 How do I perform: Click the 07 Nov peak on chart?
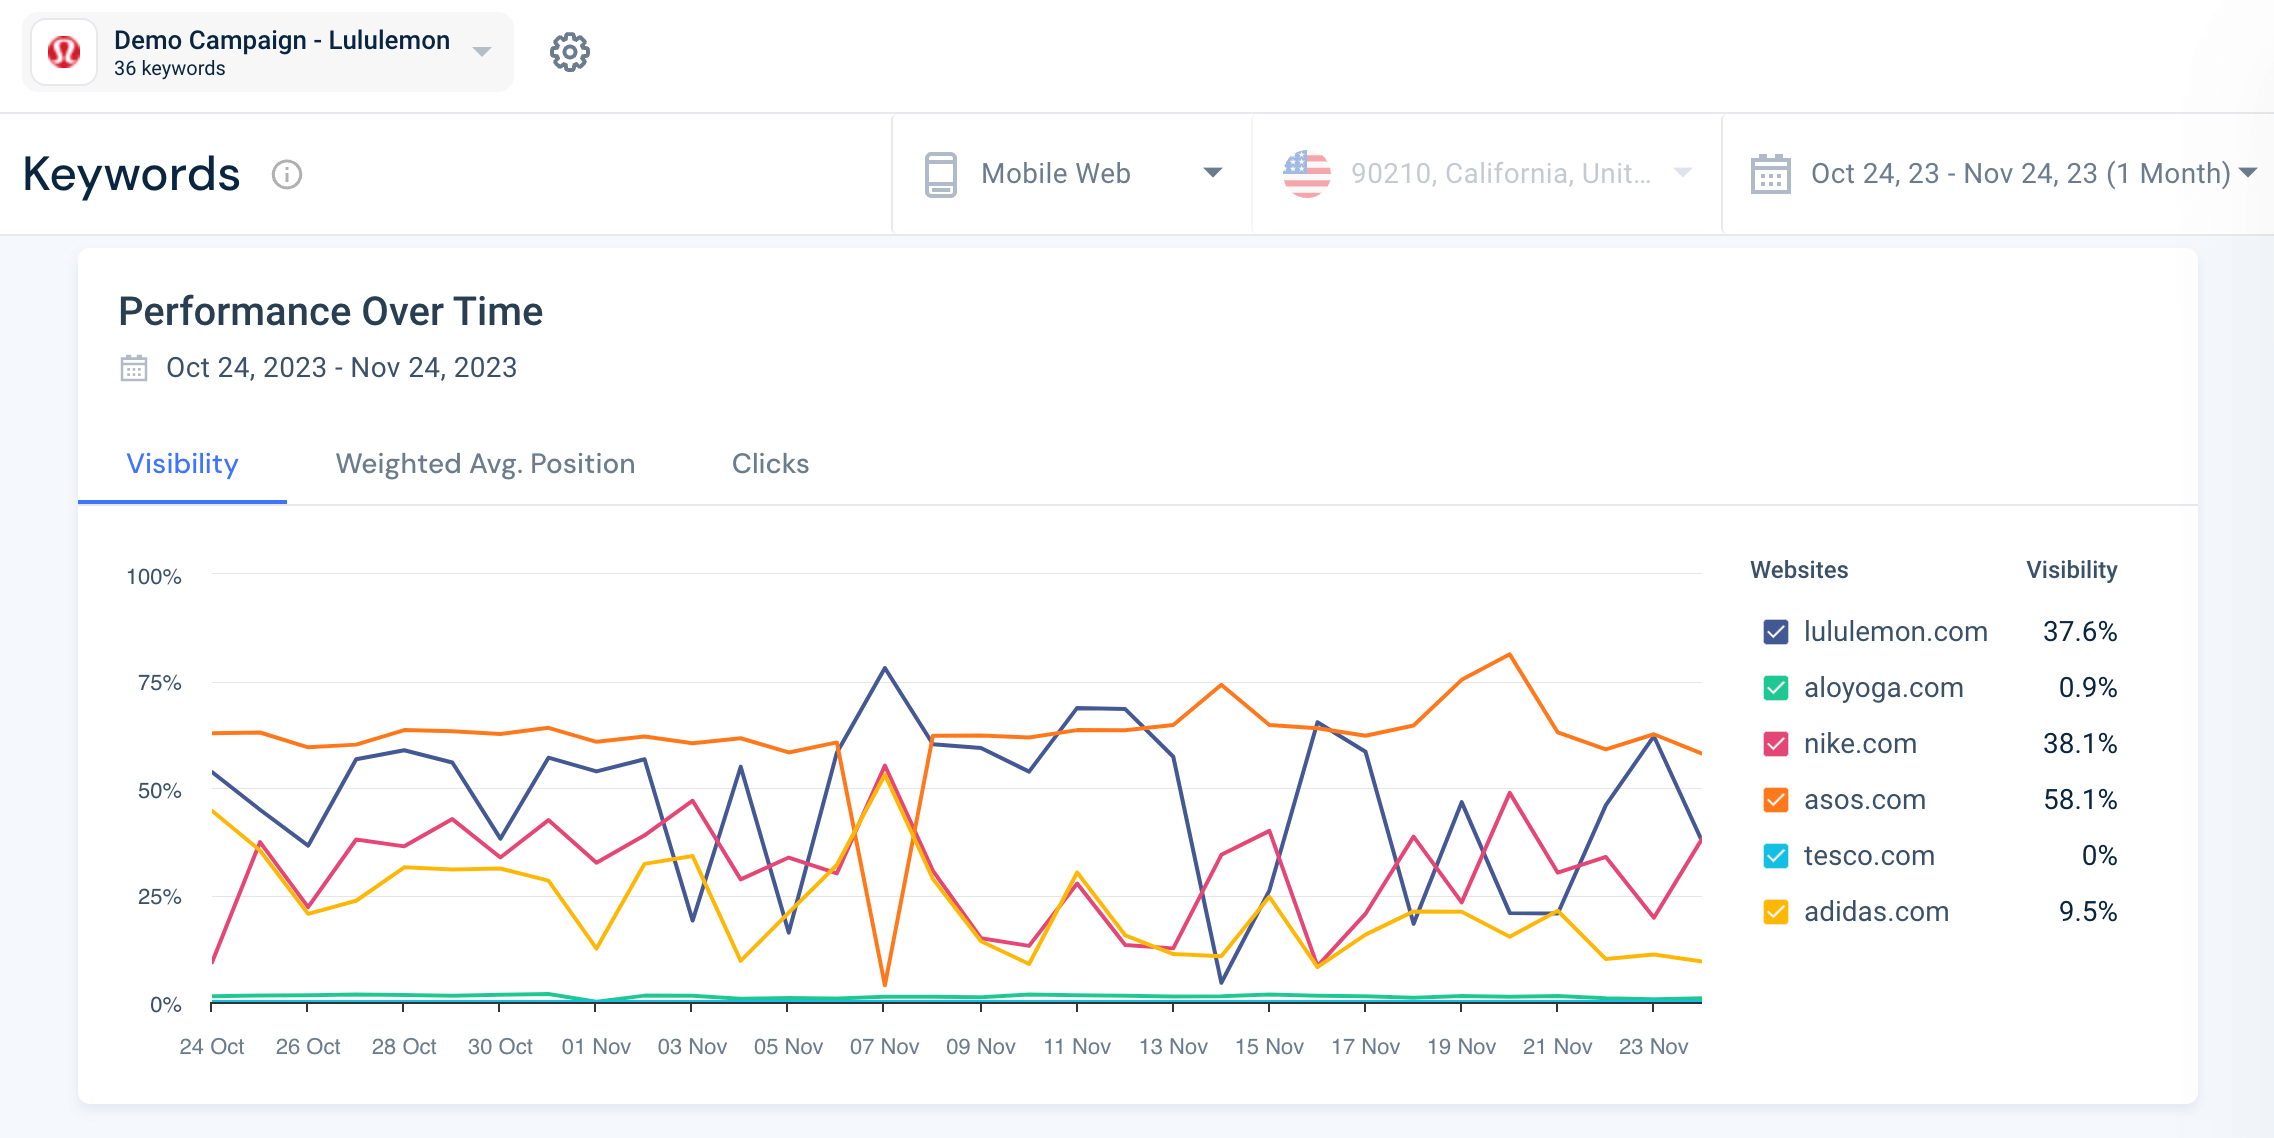[884, 668]
